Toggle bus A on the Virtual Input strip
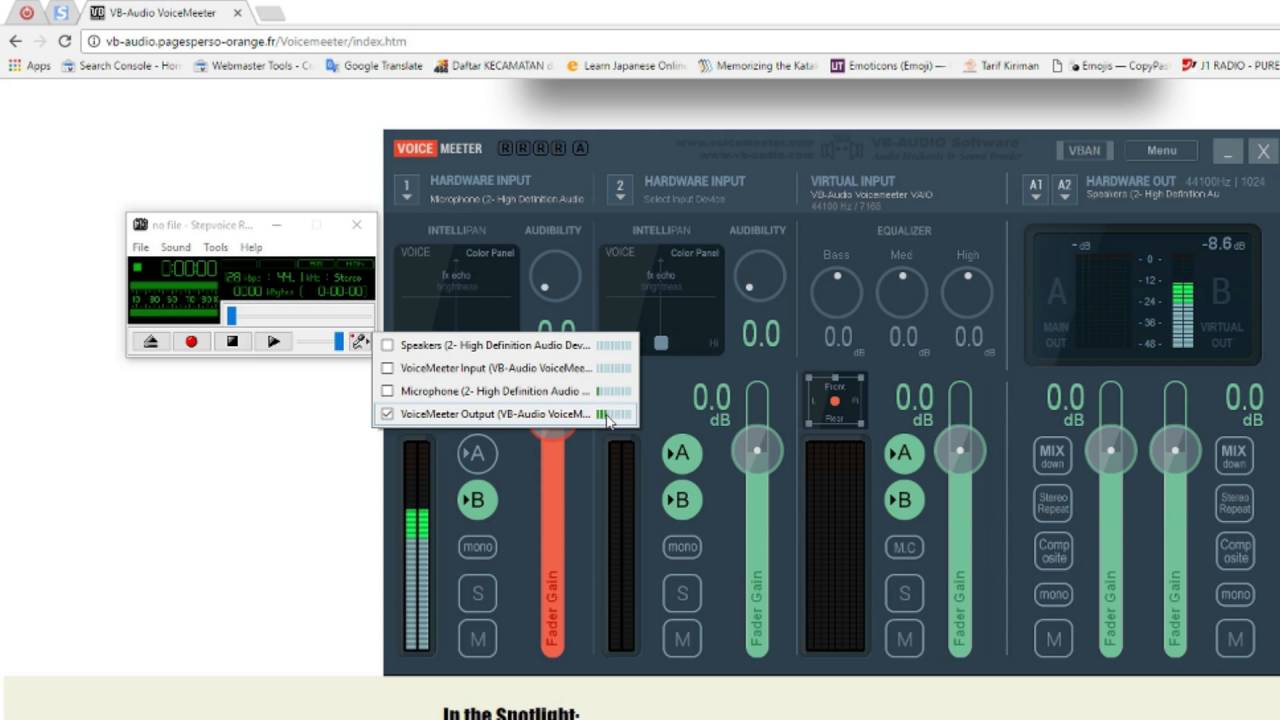The image size is (1280, 720). (904, 453)
